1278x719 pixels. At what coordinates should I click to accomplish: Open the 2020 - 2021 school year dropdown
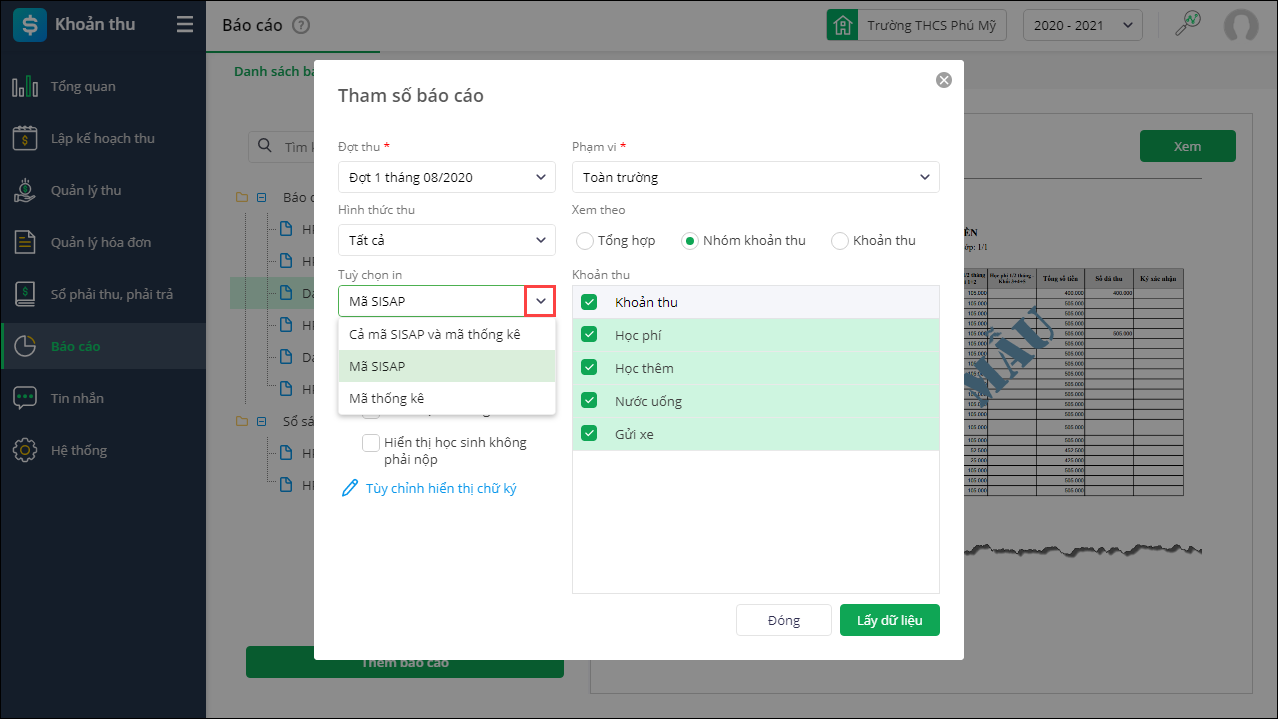(1082, 26)
